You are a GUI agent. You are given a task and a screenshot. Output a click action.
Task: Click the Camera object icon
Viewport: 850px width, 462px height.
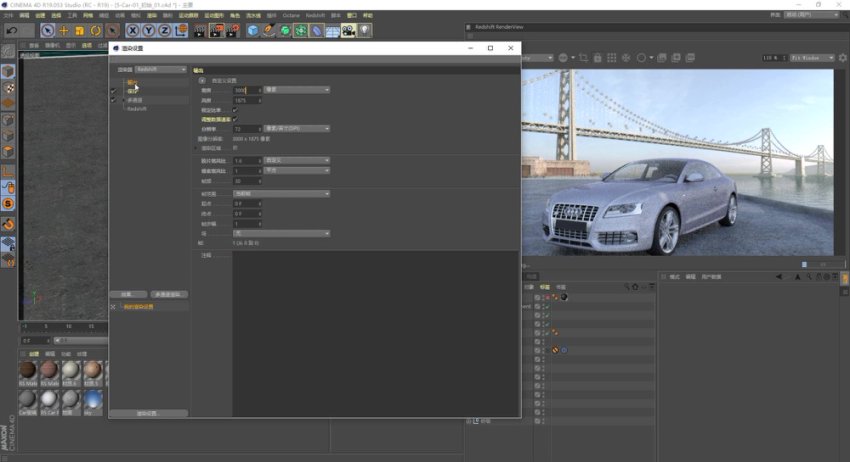point(348,31)
